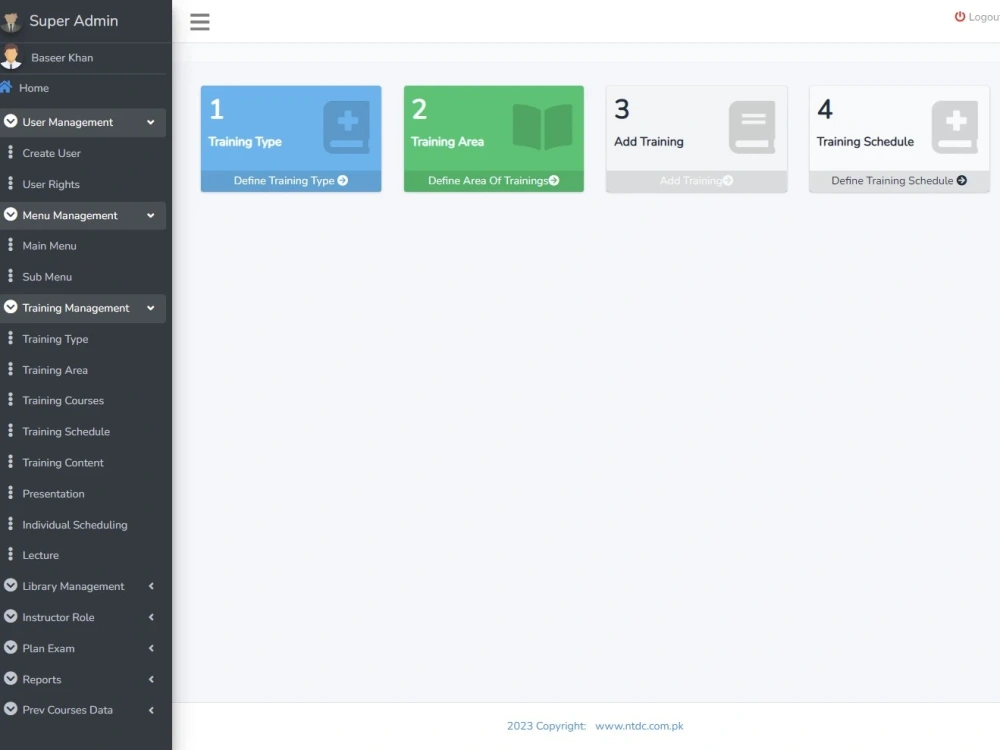Click Training Schedule card title

(865, 142)
